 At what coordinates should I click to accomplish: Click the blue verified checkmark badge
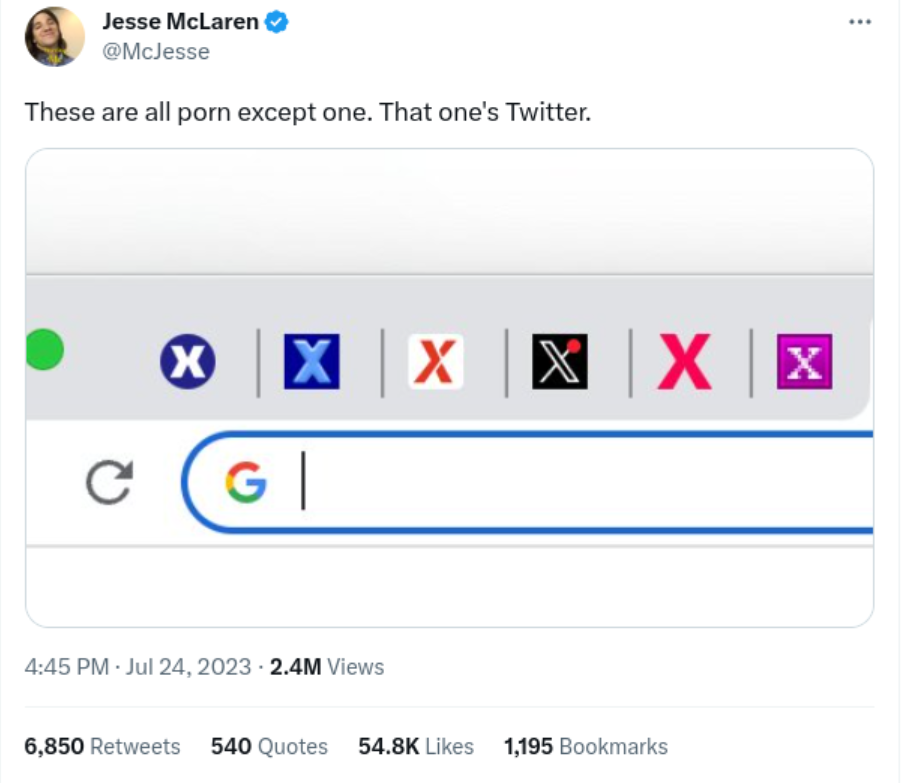276,22
